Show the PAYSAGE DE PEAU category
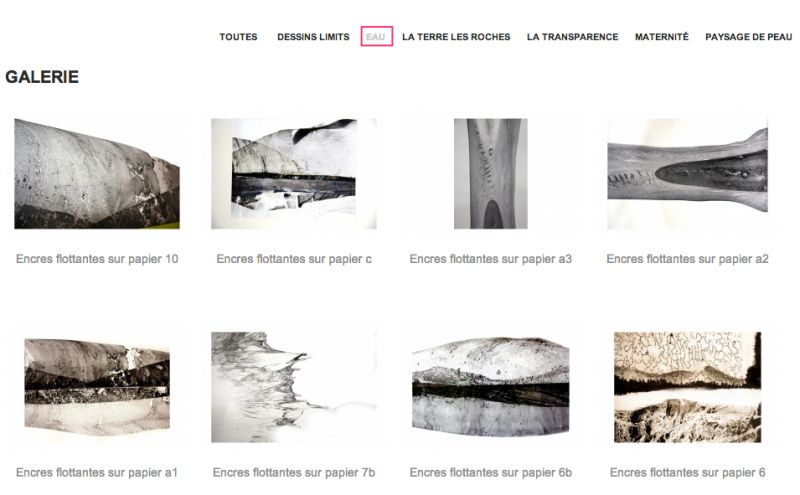 (x=748, y=37)
